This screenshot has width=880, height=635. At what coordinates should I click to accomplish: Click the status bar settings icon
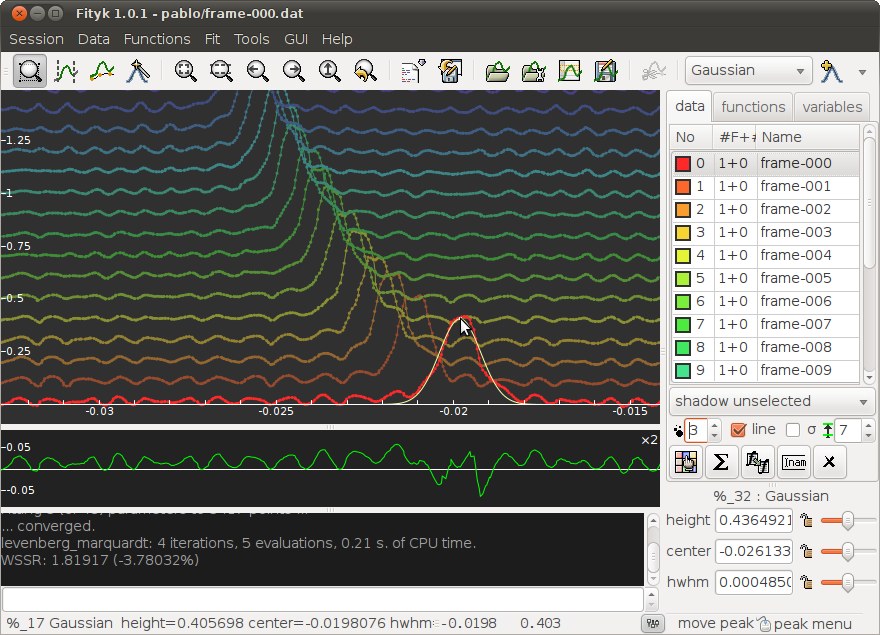point(653,623)
